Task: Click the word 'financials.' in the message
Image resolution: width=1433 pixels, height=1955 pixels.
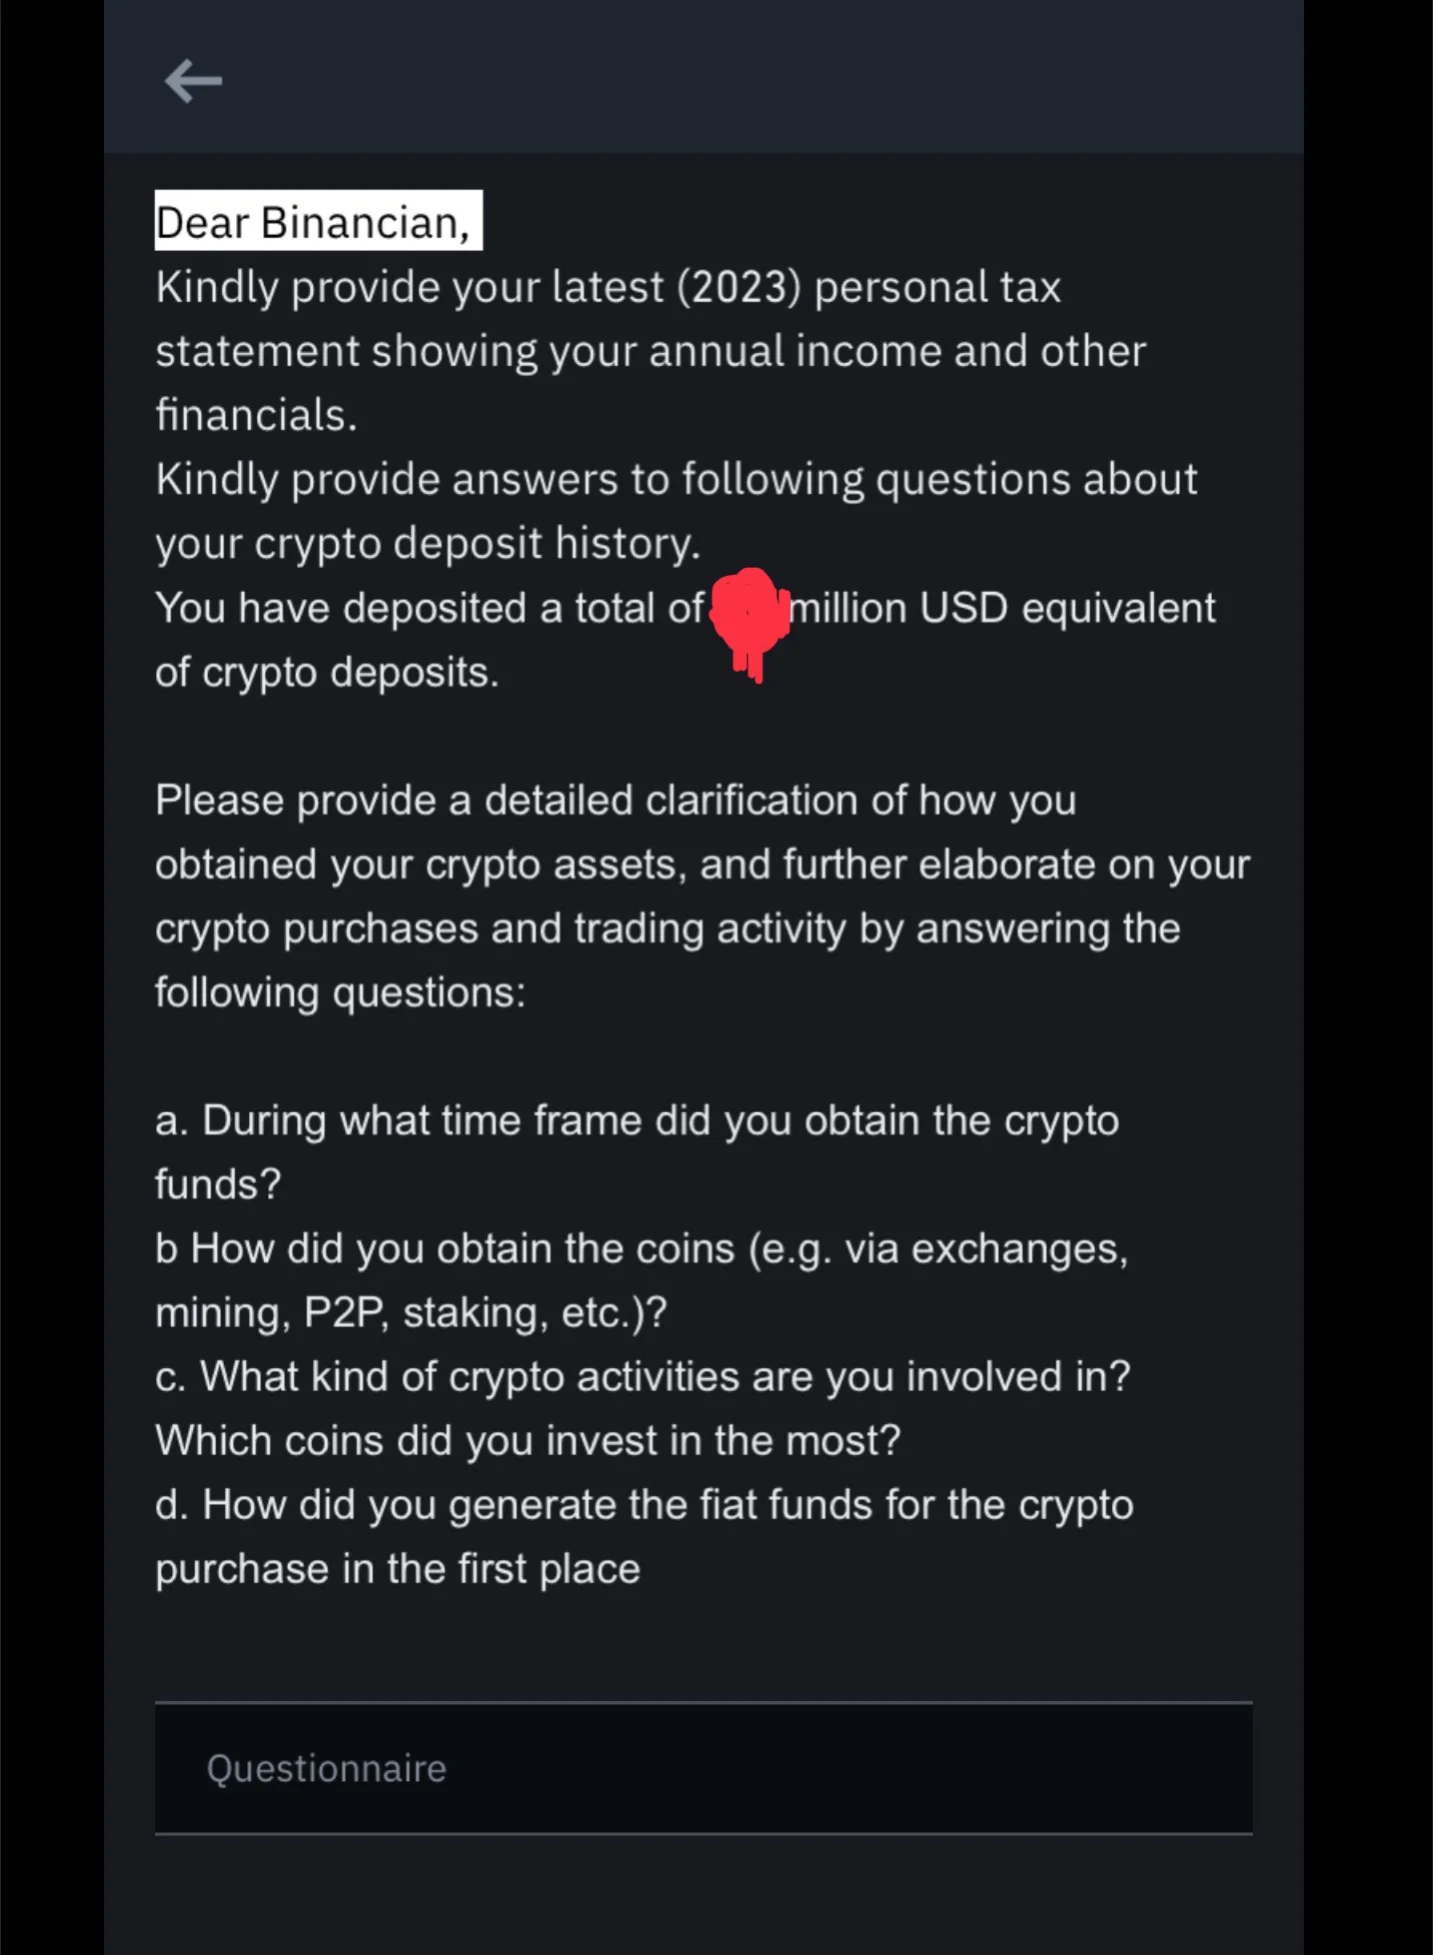Action: 256,415
